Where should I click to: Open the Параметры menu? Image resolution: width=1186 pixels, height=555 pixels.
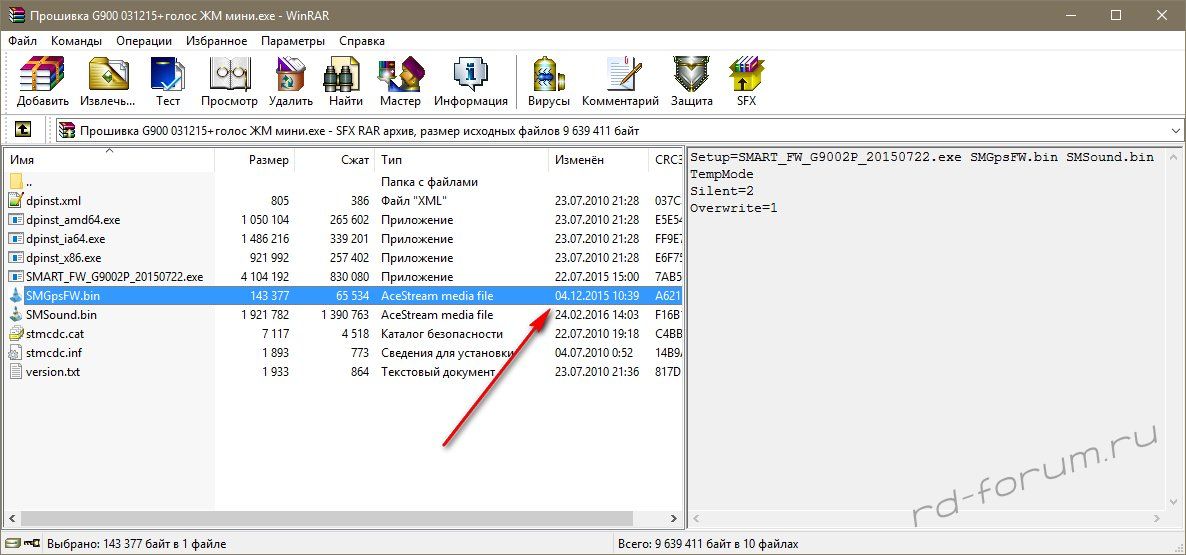(293, 41)
